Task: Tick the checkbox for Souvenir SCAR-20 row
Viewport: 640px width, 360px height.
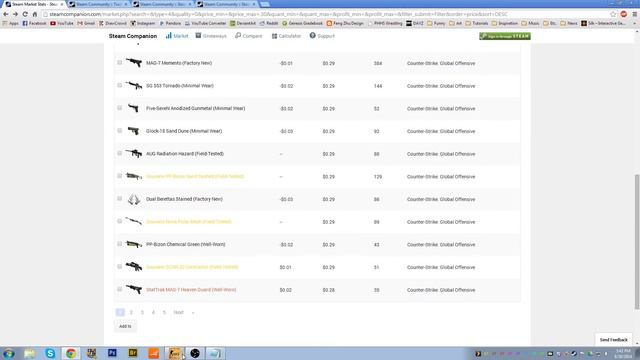Action: (119, 267)
